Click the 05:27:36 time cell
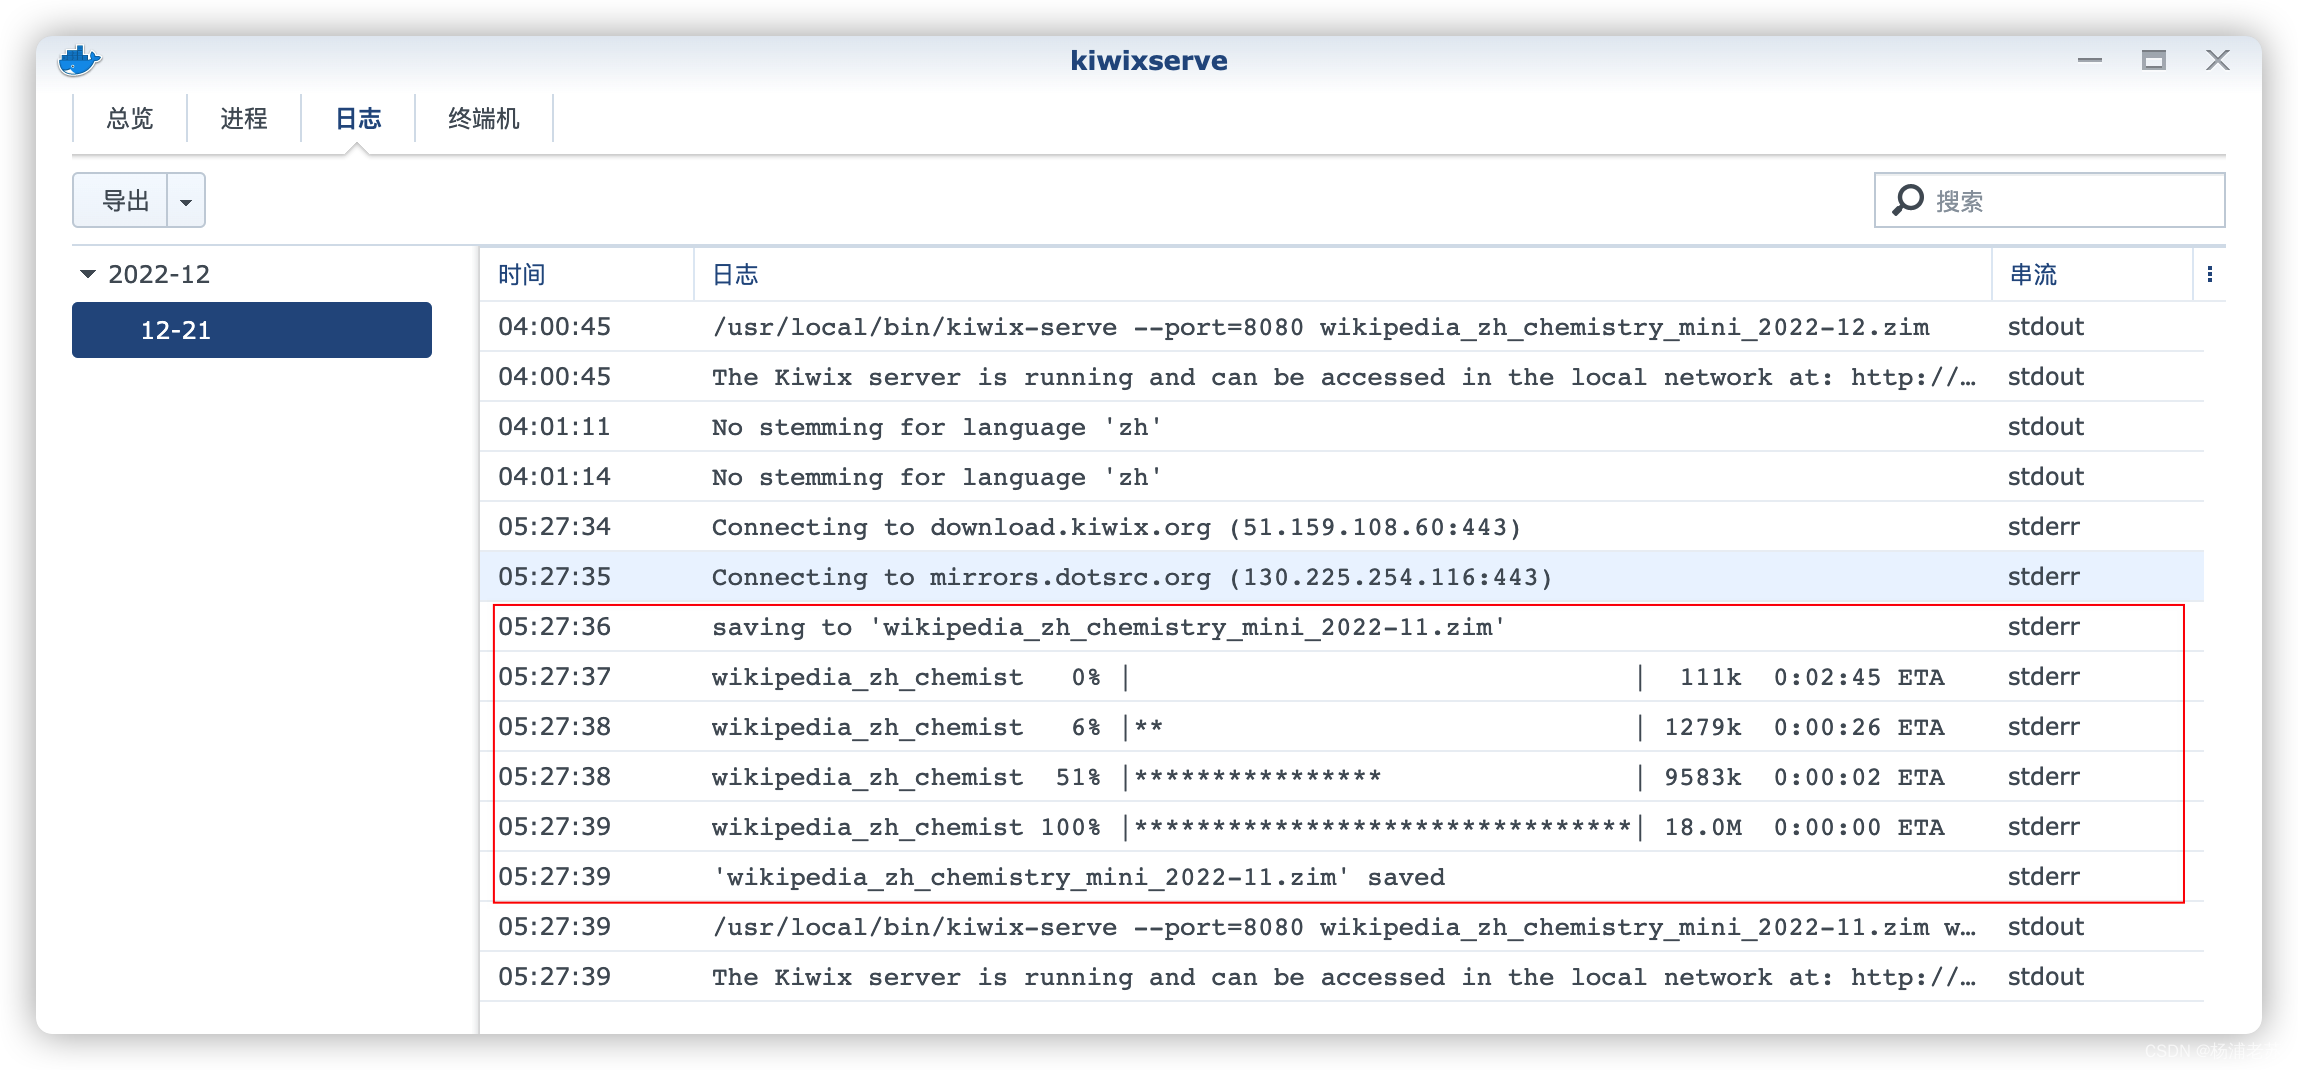 click(x=555, y=626)
